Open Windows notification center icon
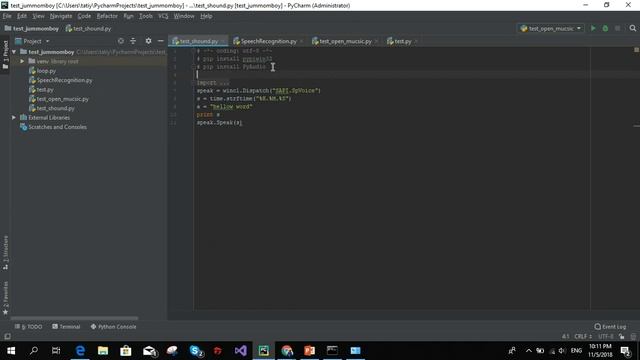The image size is (640, 360). [625, 351]
